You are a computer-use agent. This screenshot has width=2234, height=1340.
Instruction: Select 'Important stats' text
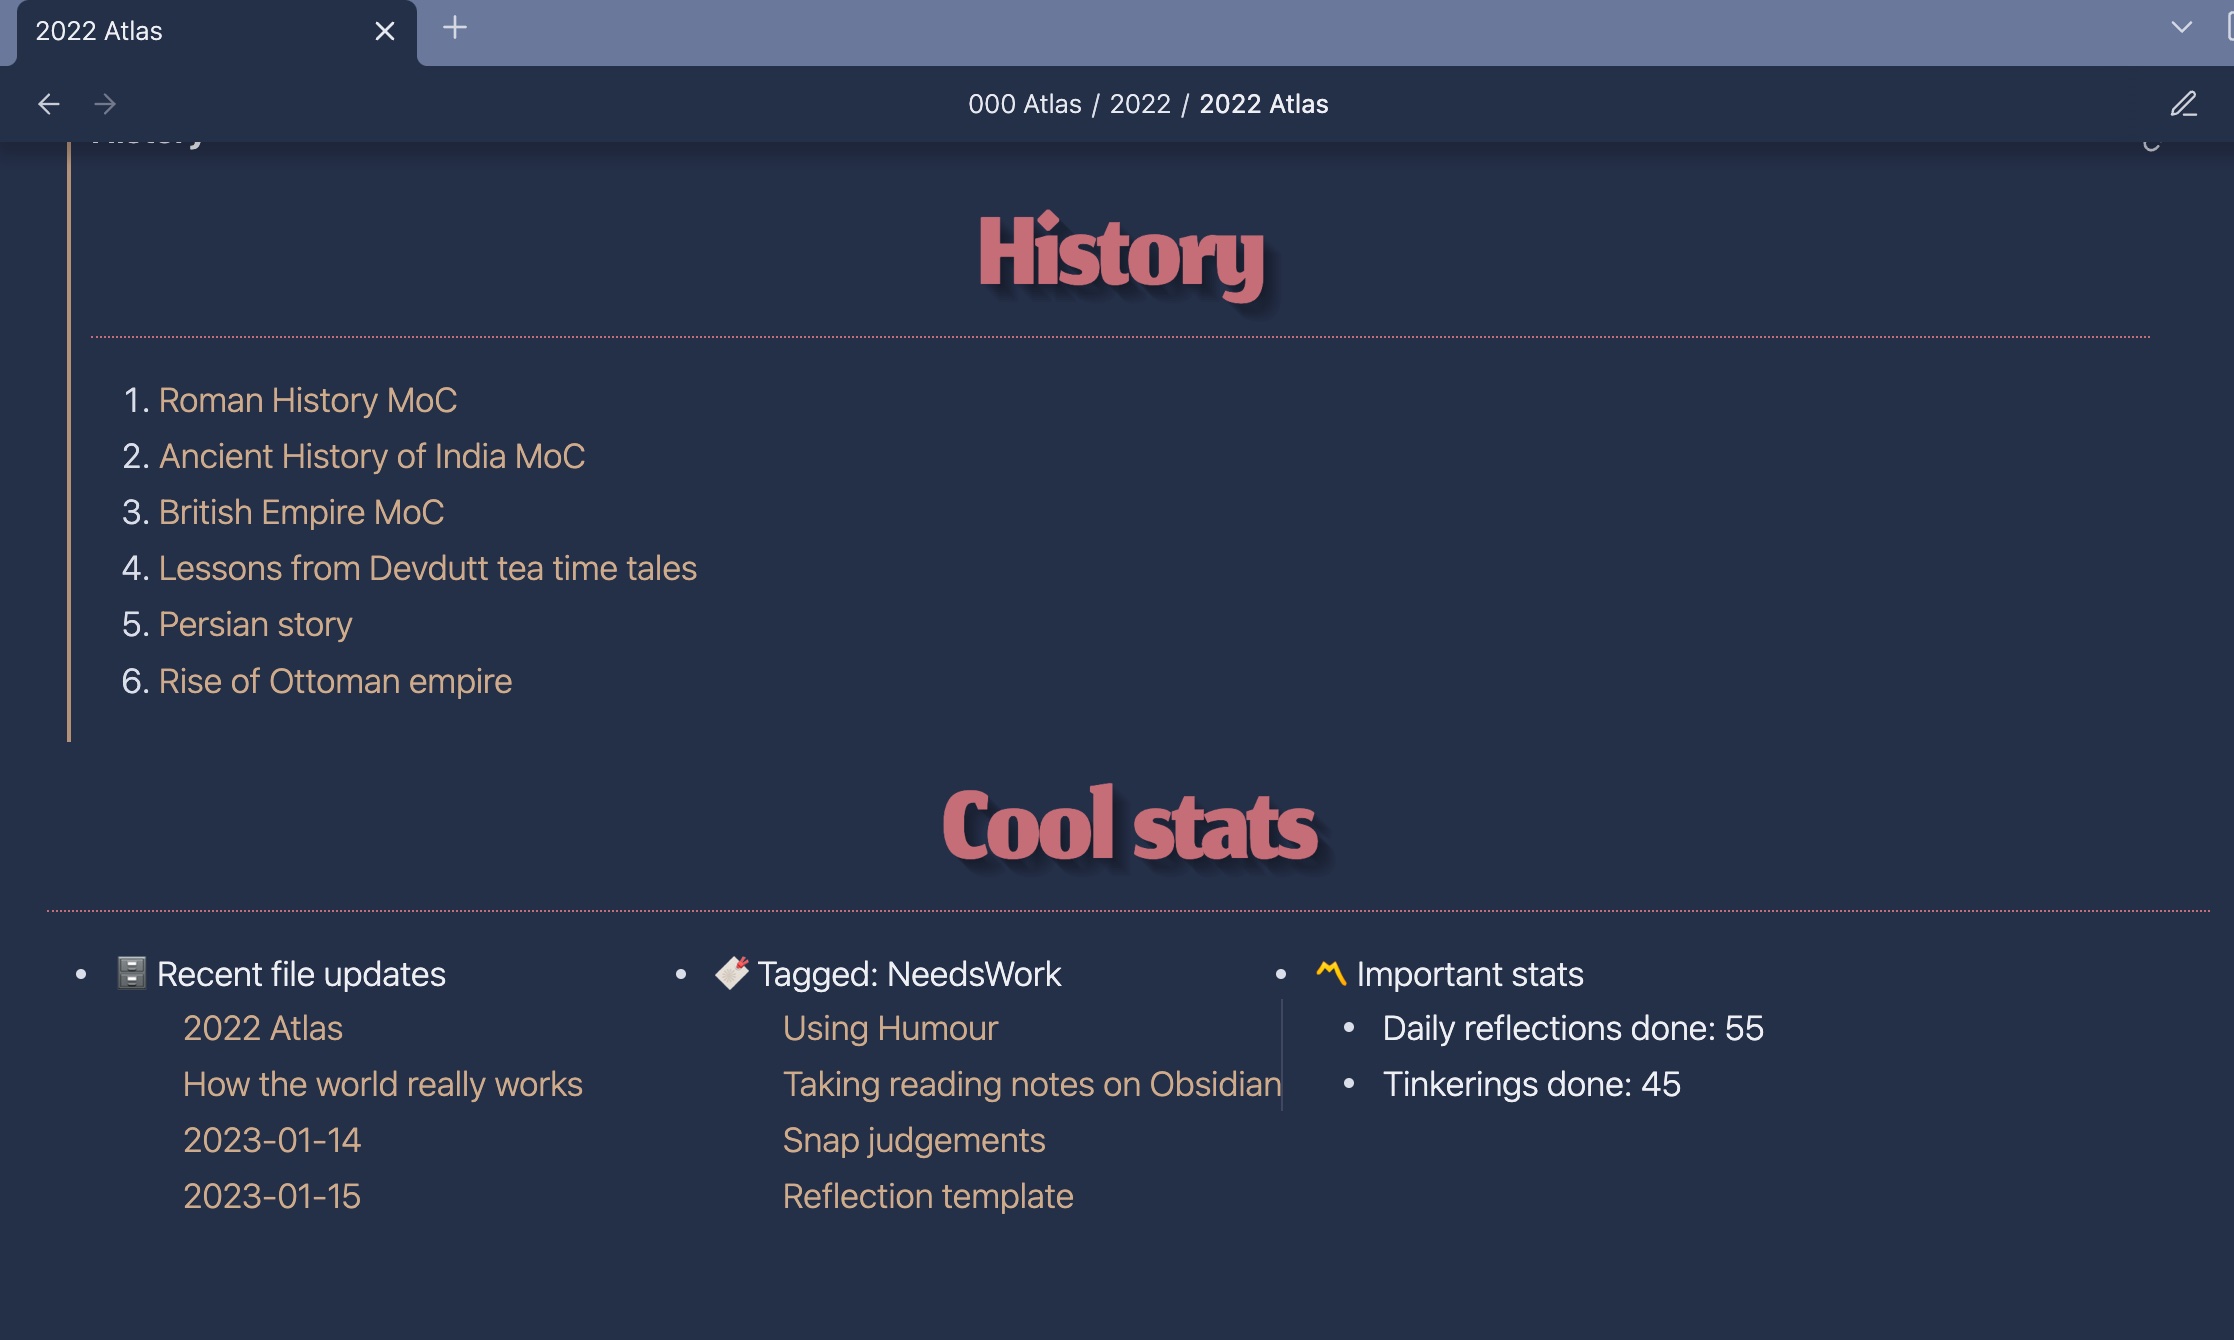click(1470, 974)
